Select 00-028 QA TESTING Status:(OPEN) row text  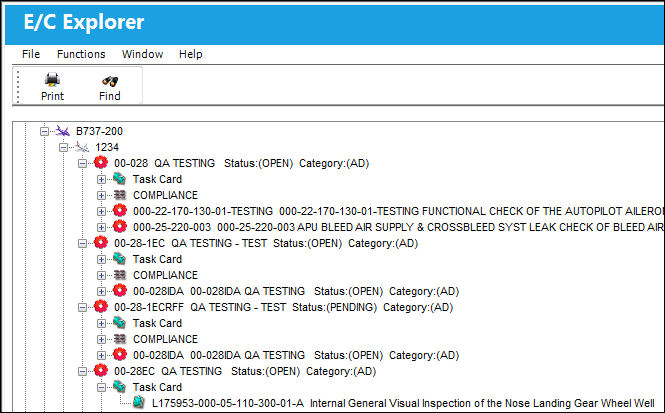click(241, 163)
